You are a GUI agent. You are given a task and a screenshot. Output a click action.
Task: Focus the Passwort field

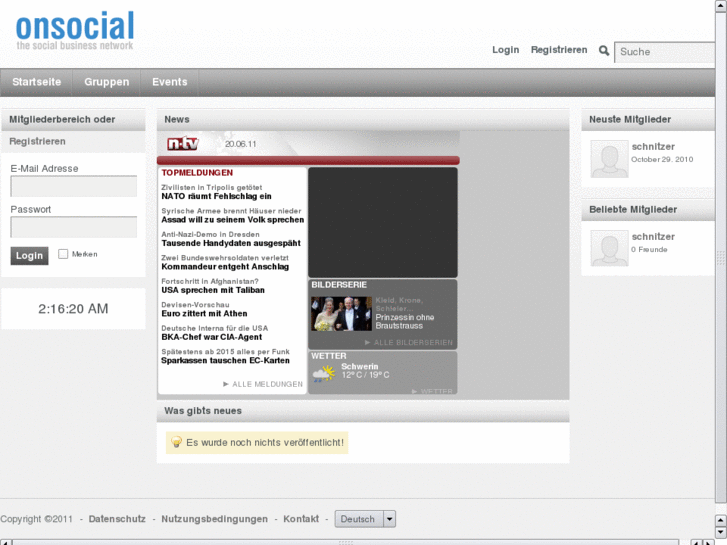pyautogui.click(x=74, y=227)
